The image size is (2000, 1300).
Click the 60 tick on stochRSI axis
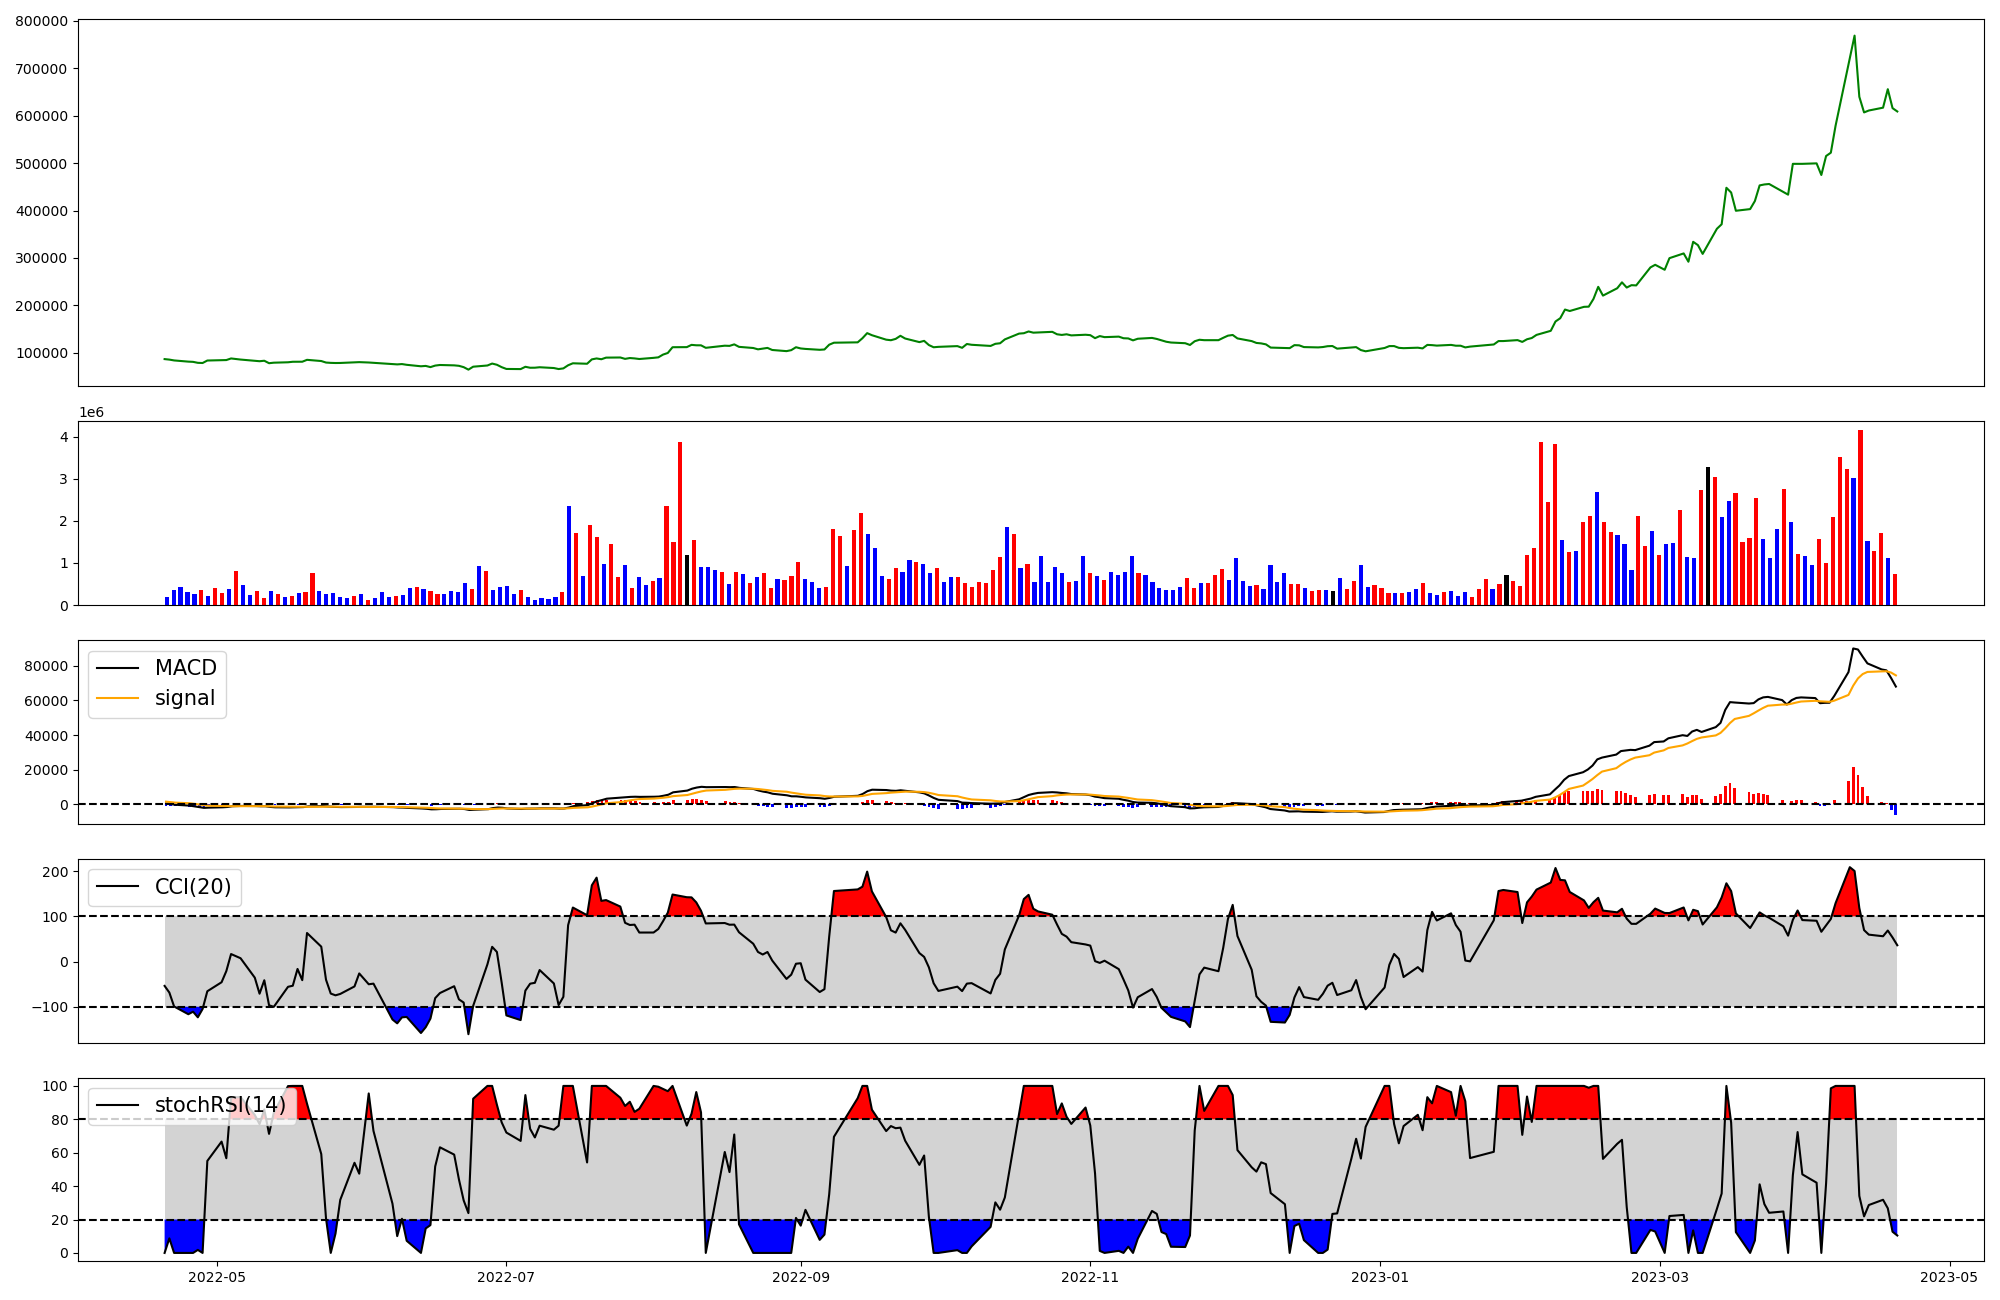click(x=59, y=1153)
